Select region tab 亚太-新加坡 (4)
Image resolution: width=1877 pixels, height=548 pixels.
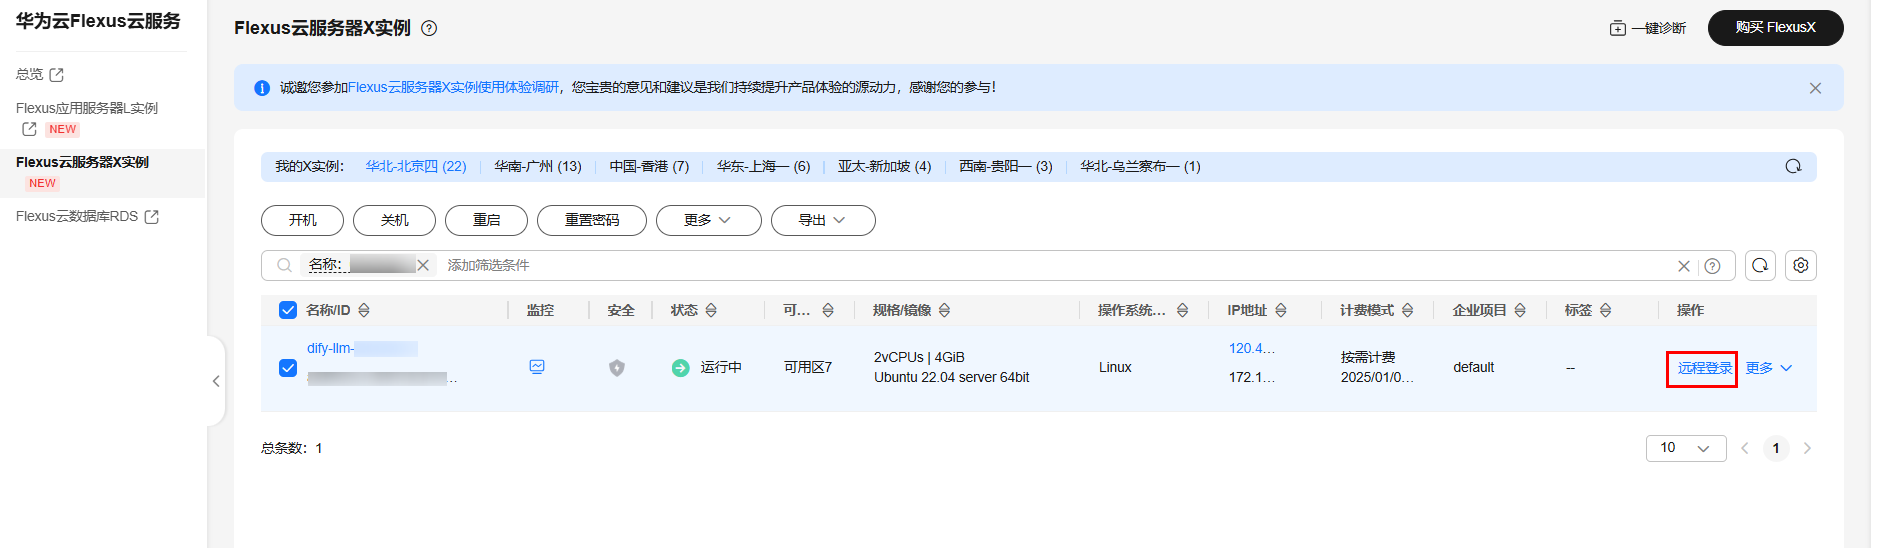pyautogui.click(x=884, y=166)
